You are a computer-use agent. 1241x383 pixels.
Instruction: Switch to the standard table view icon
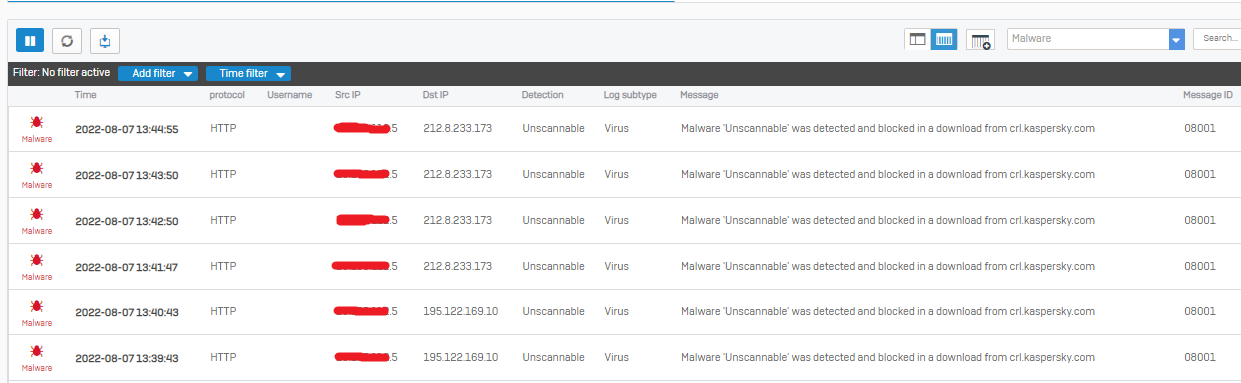[x=917, y=39]
